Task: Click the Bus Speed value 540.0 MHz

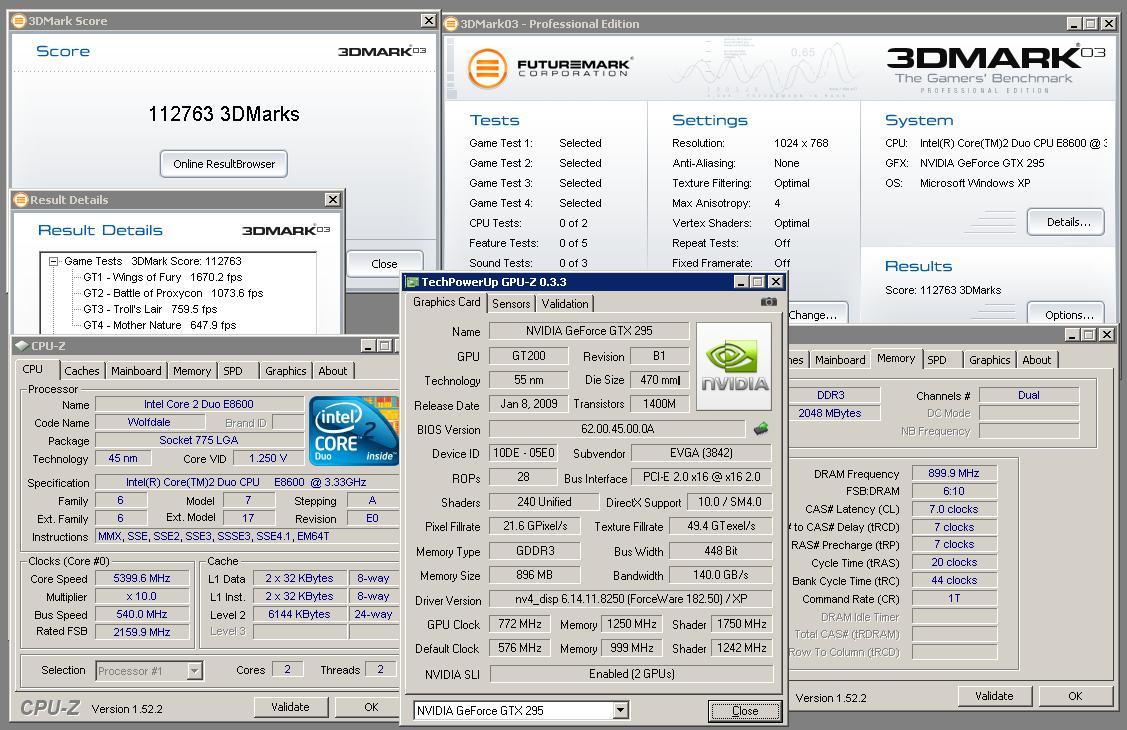Action: coord(142,614)
